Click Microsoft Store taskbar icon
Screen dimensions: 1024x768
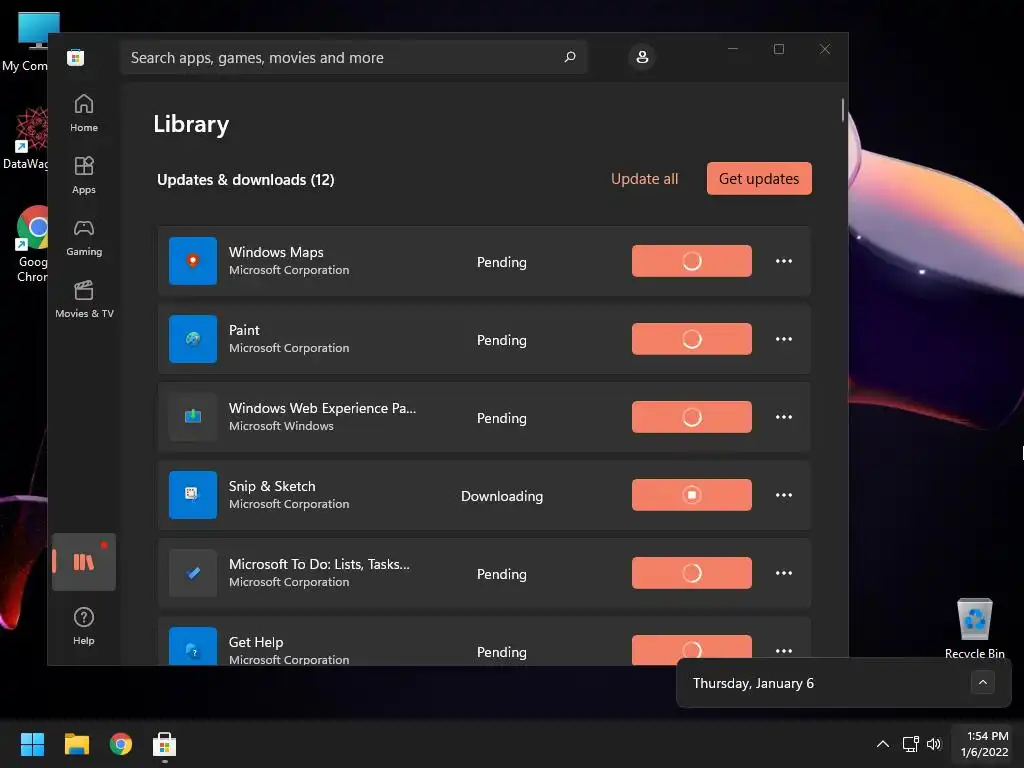click(165, 744)
